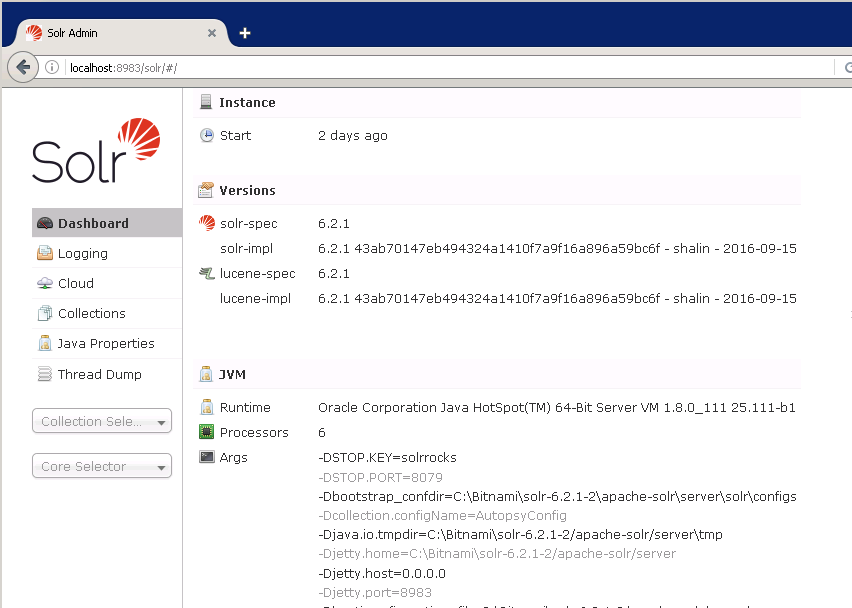Click the Dashboard gauge icon
Image resolution: width=852 pixels, height=608 pixels.
click(x=45, y=223)
